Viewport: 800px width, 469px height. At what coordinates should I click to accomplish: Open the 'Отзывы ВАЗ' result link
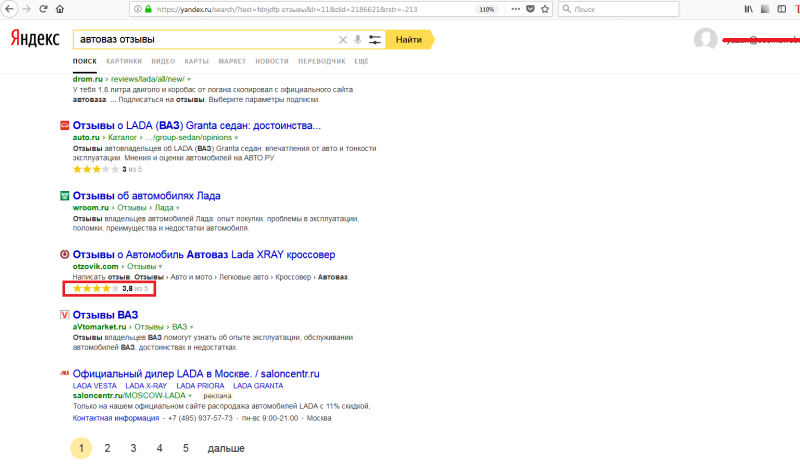(x=105, y=315)
